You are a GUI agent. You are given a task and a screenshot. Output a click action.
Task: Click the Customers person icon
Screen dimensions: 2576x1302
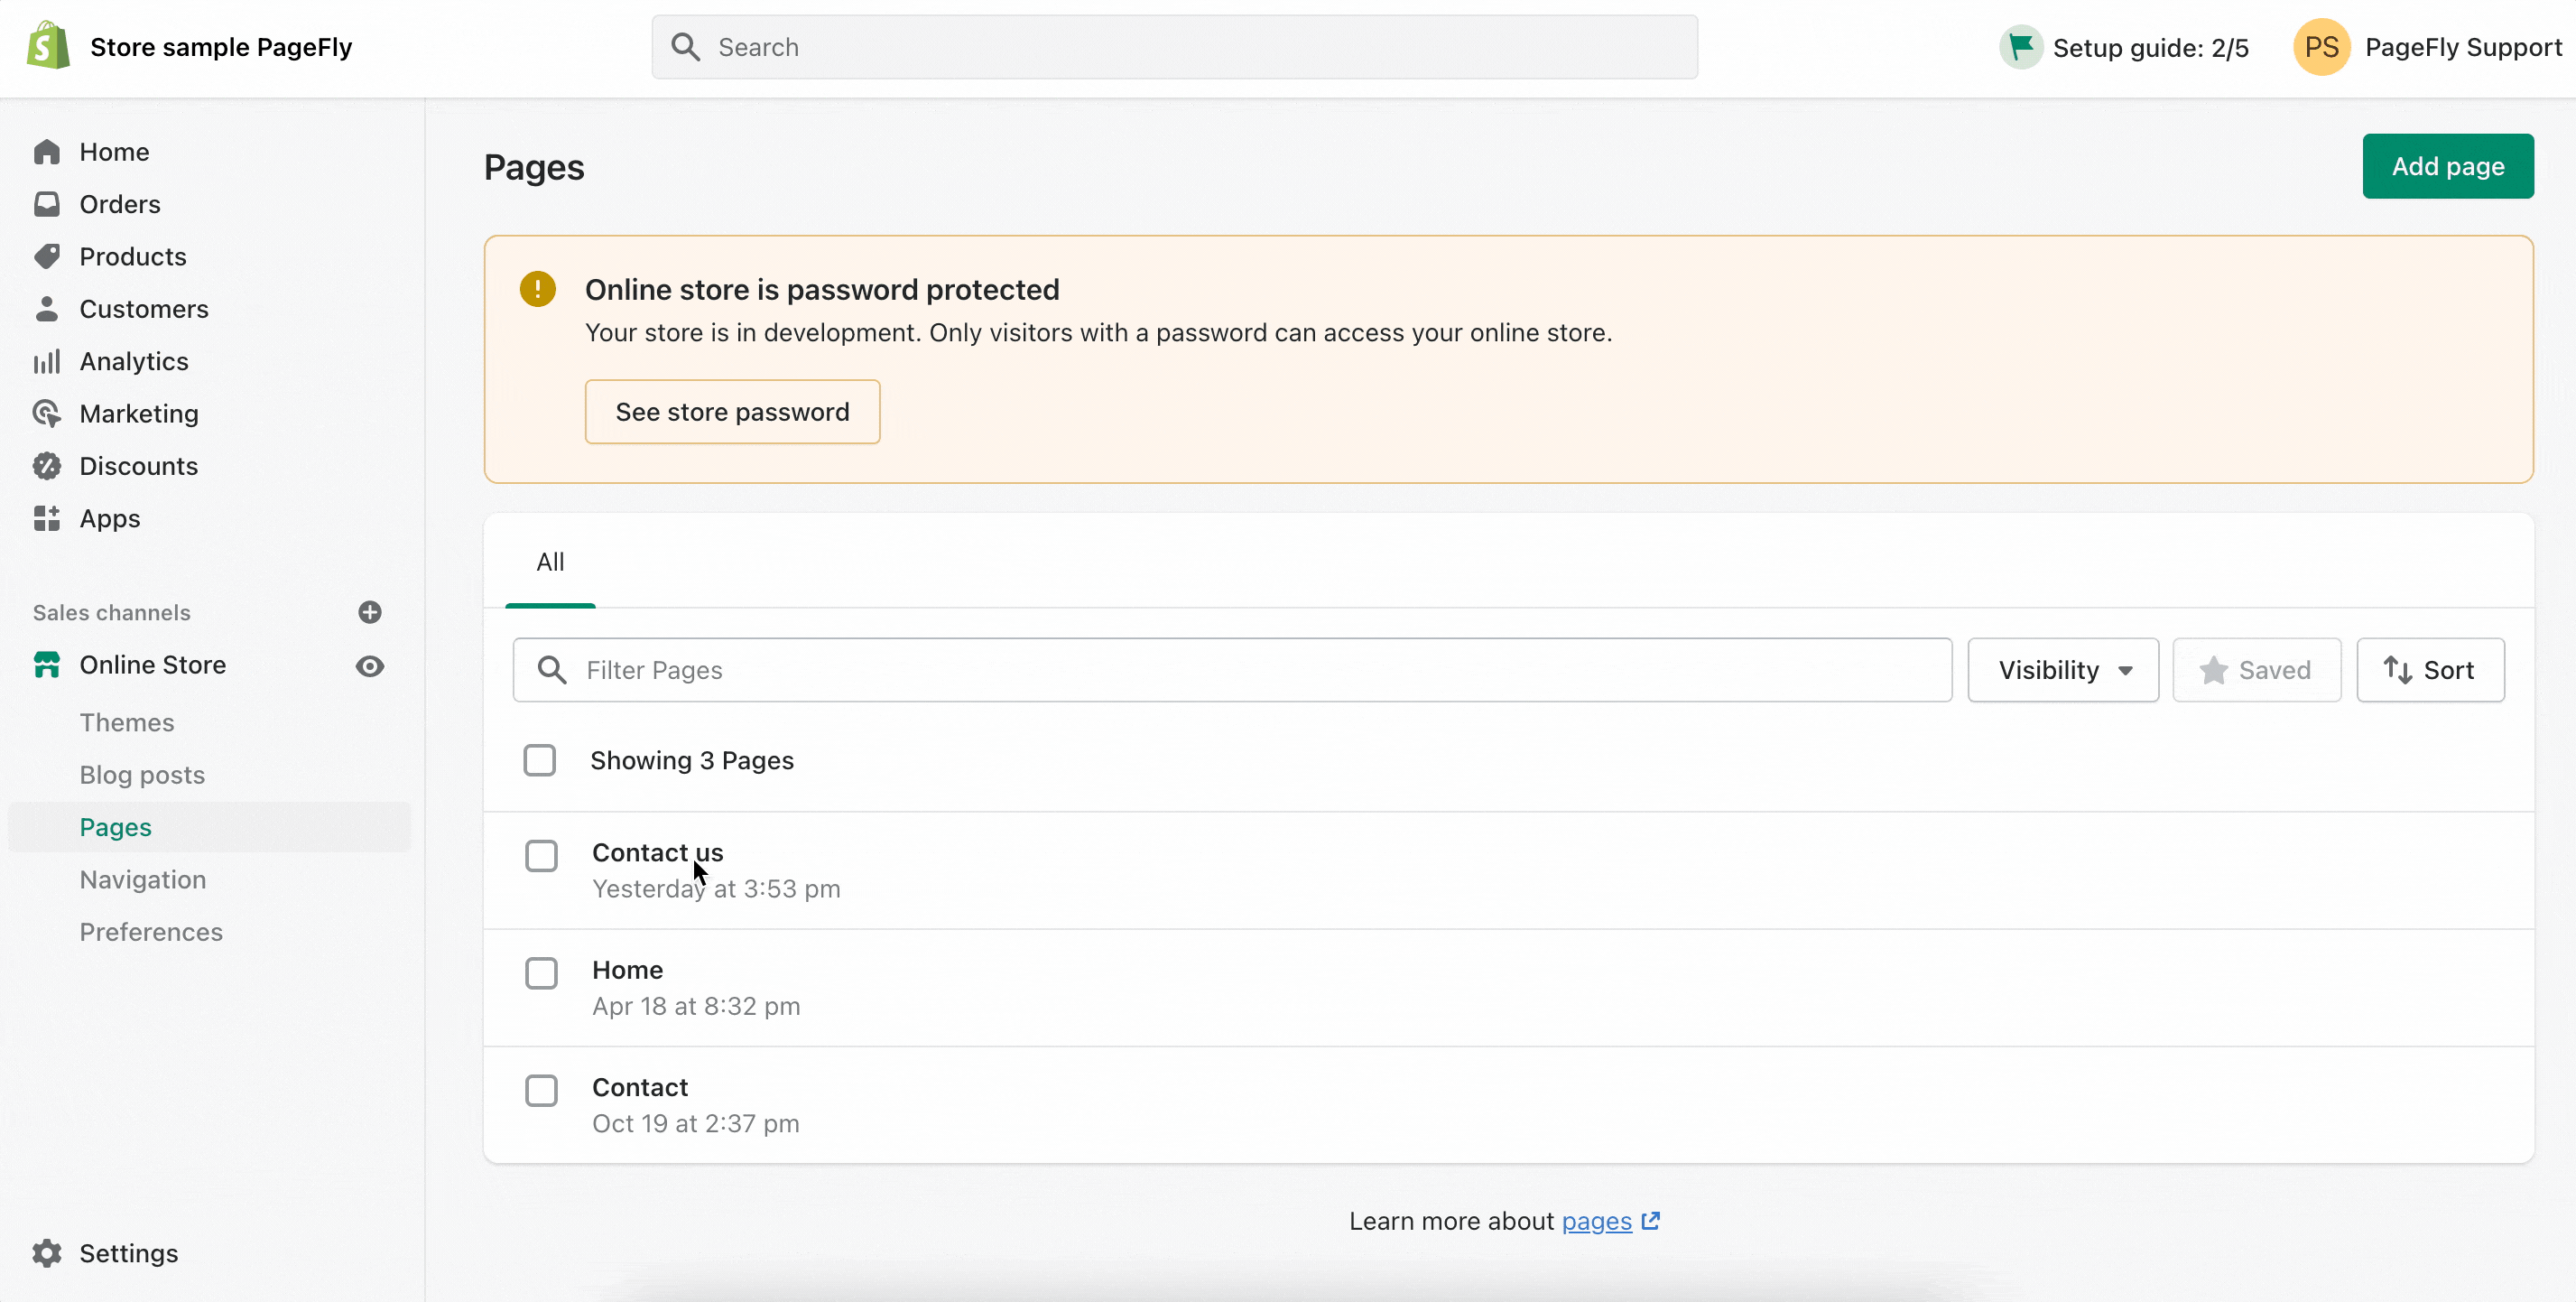pyautogui.click(x=47, y=309)
